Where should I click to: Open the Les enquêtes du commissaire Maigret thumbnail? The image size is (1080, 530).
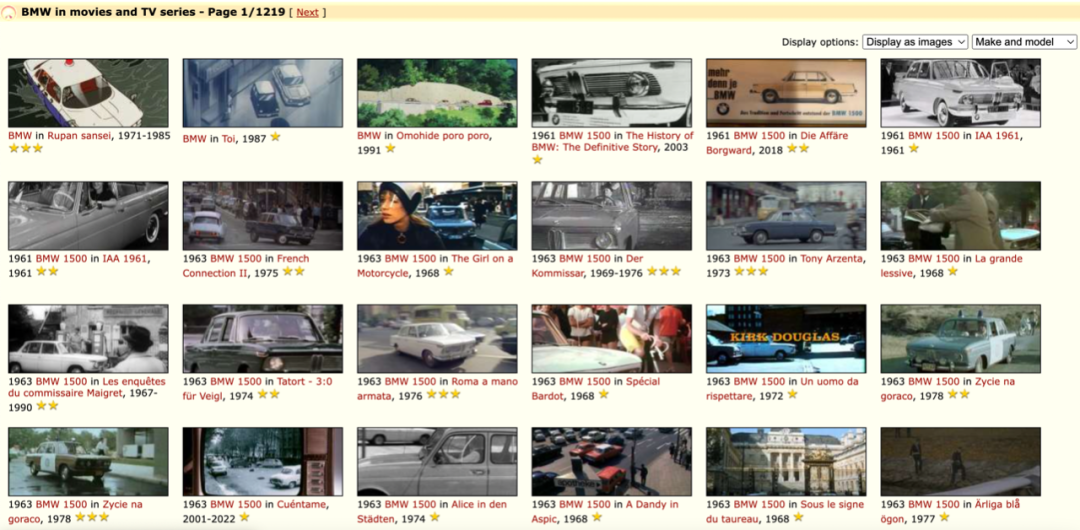(88, 338)
